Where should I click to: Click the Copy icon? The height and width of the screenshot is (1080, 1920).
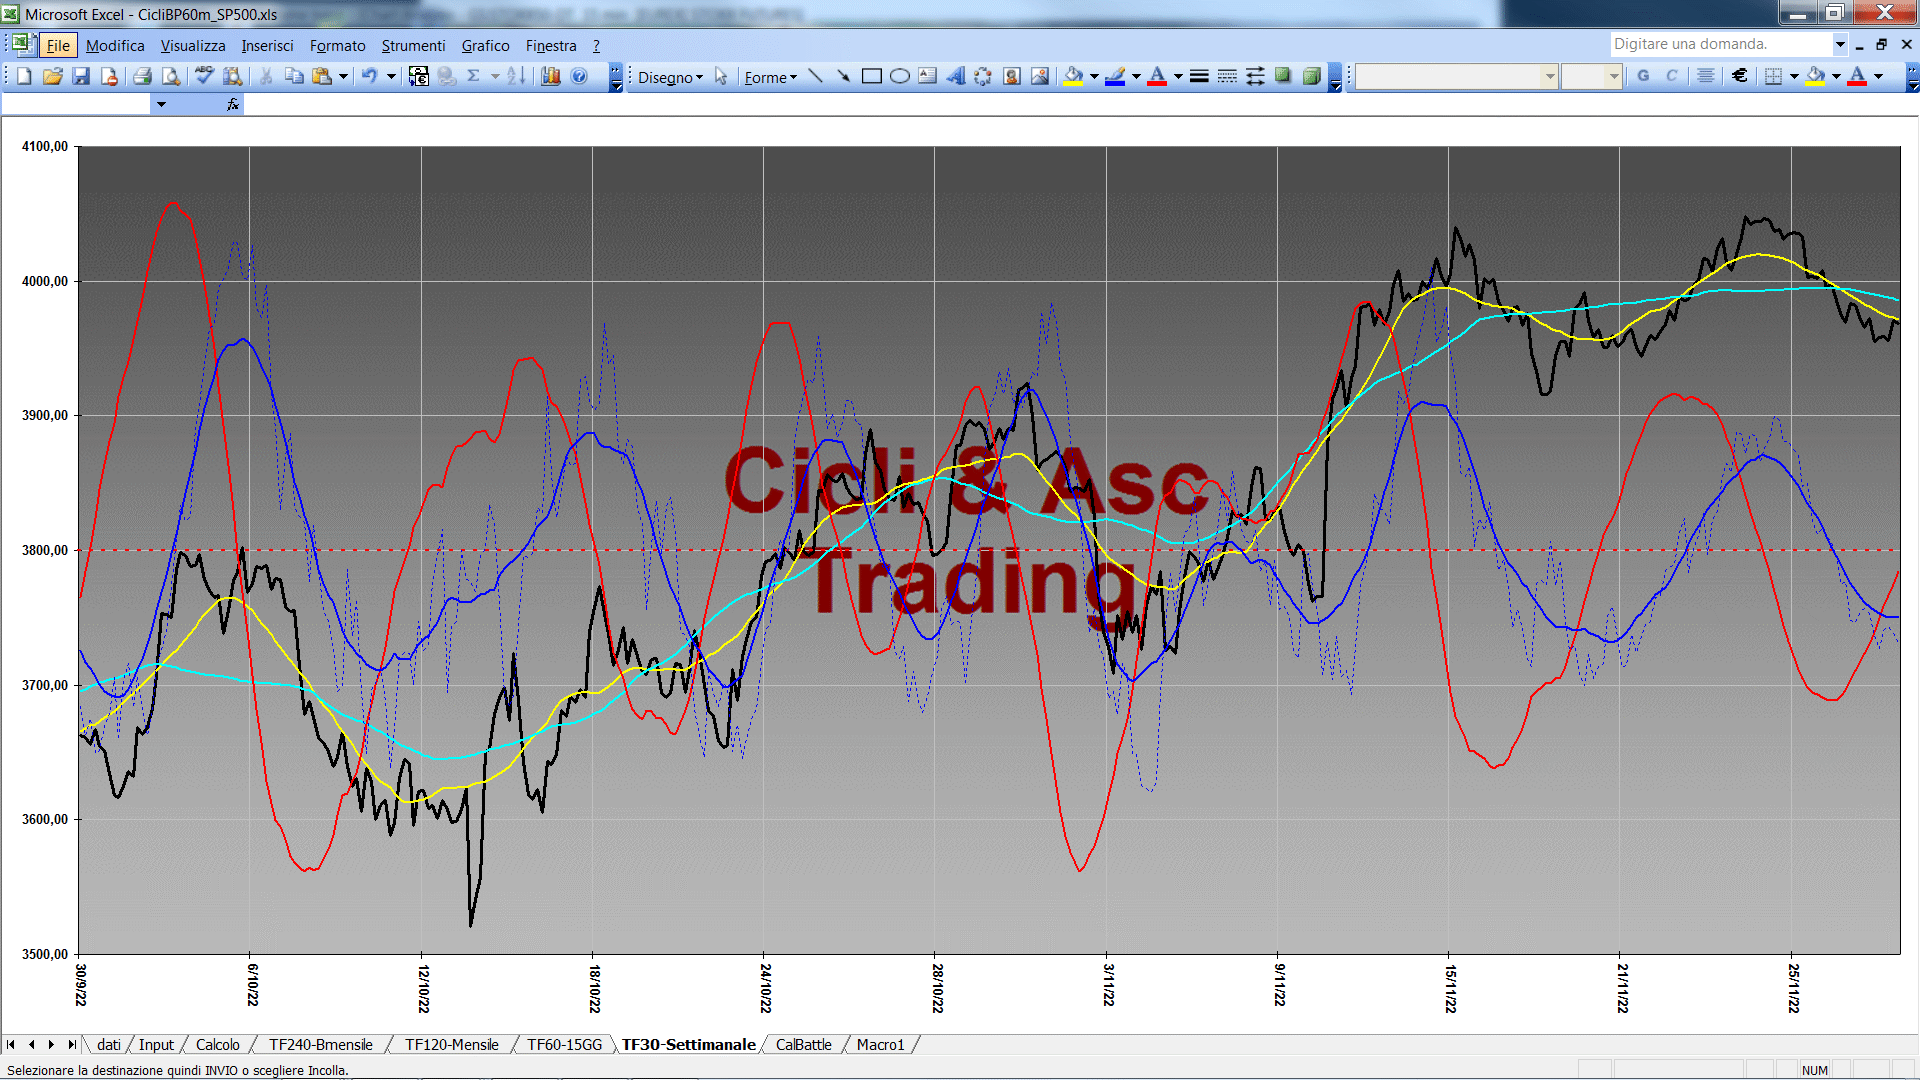294,76
